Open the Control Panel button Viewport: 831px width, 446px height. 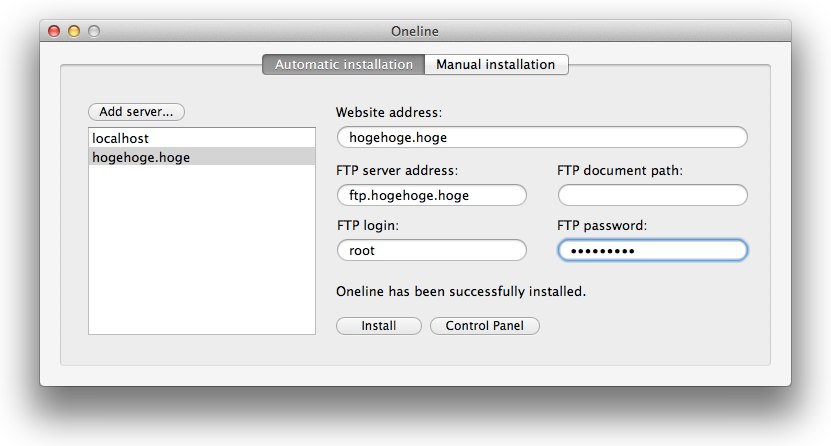[485, 326]
